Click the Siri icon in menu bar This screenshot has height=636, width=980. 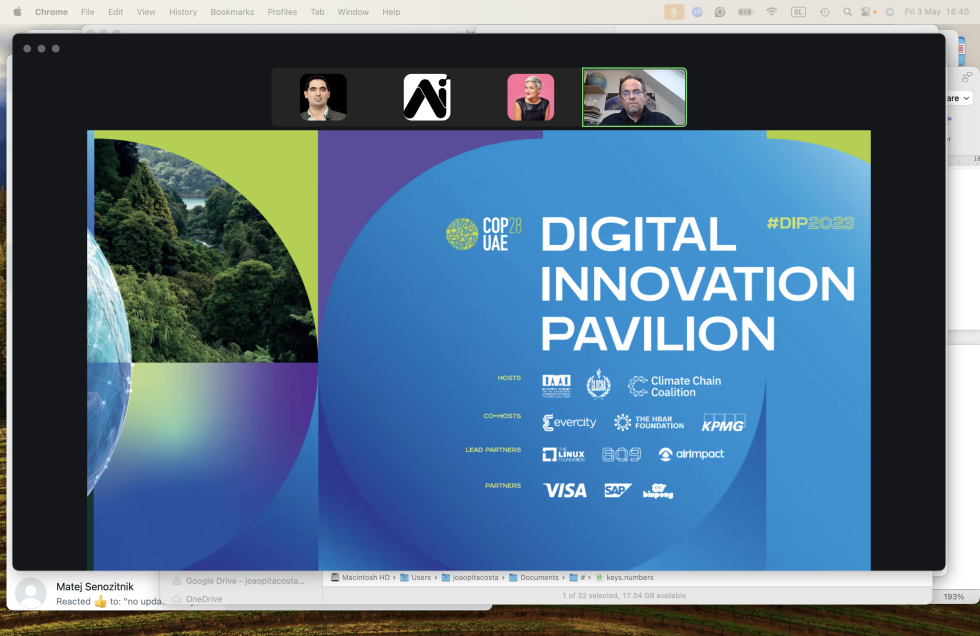click(889, 12)
